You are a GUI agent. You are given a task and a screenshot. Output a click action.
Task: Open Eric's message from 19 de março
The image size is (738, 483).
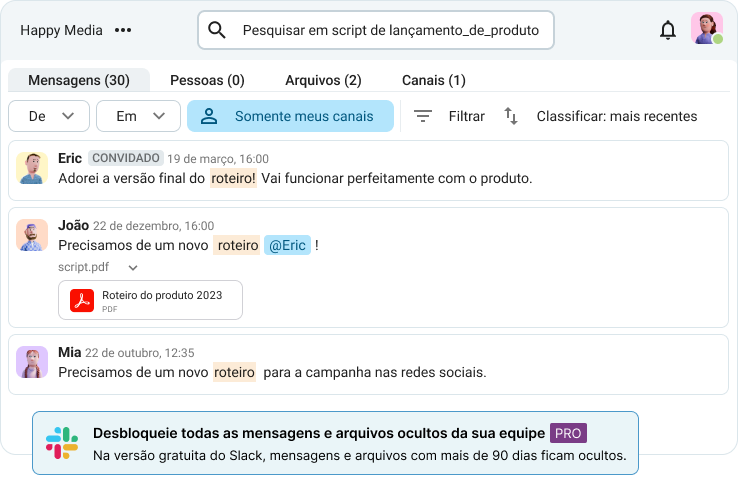(369, 170)
